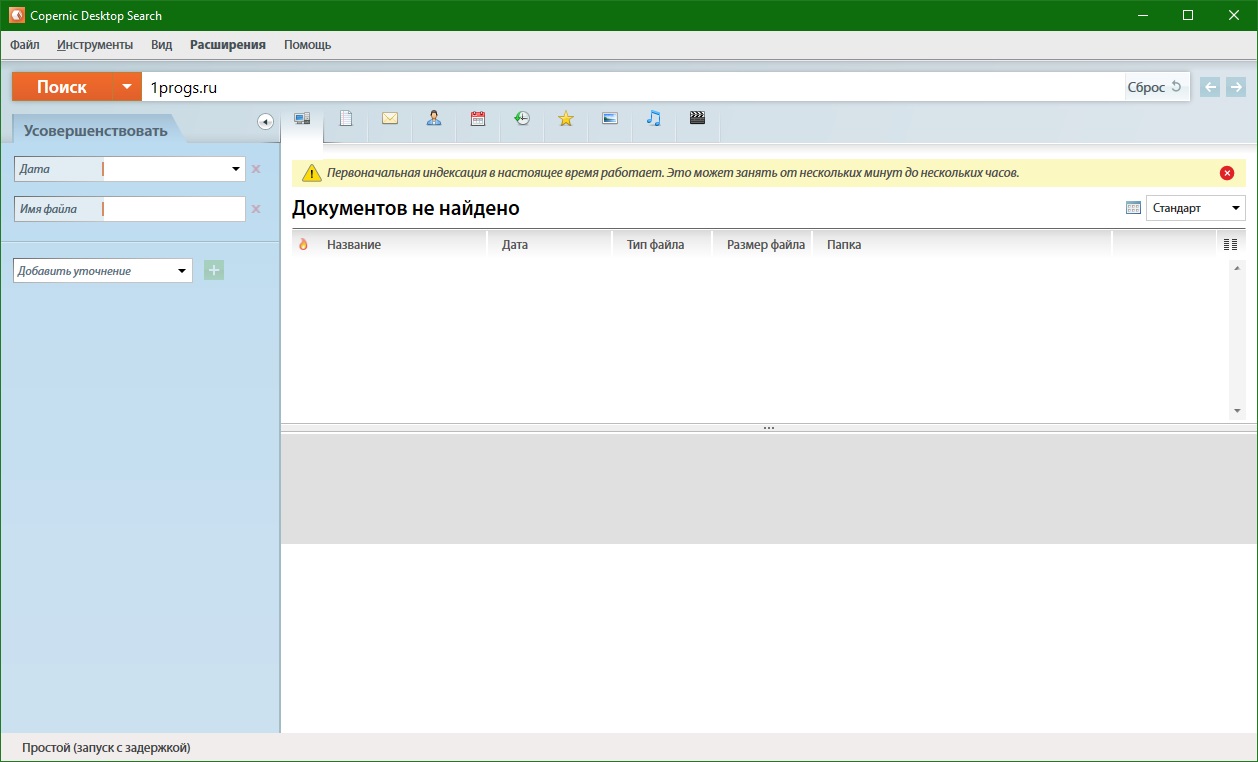Select the Files document category icon
1258x762 pixels.
point(346,118)
